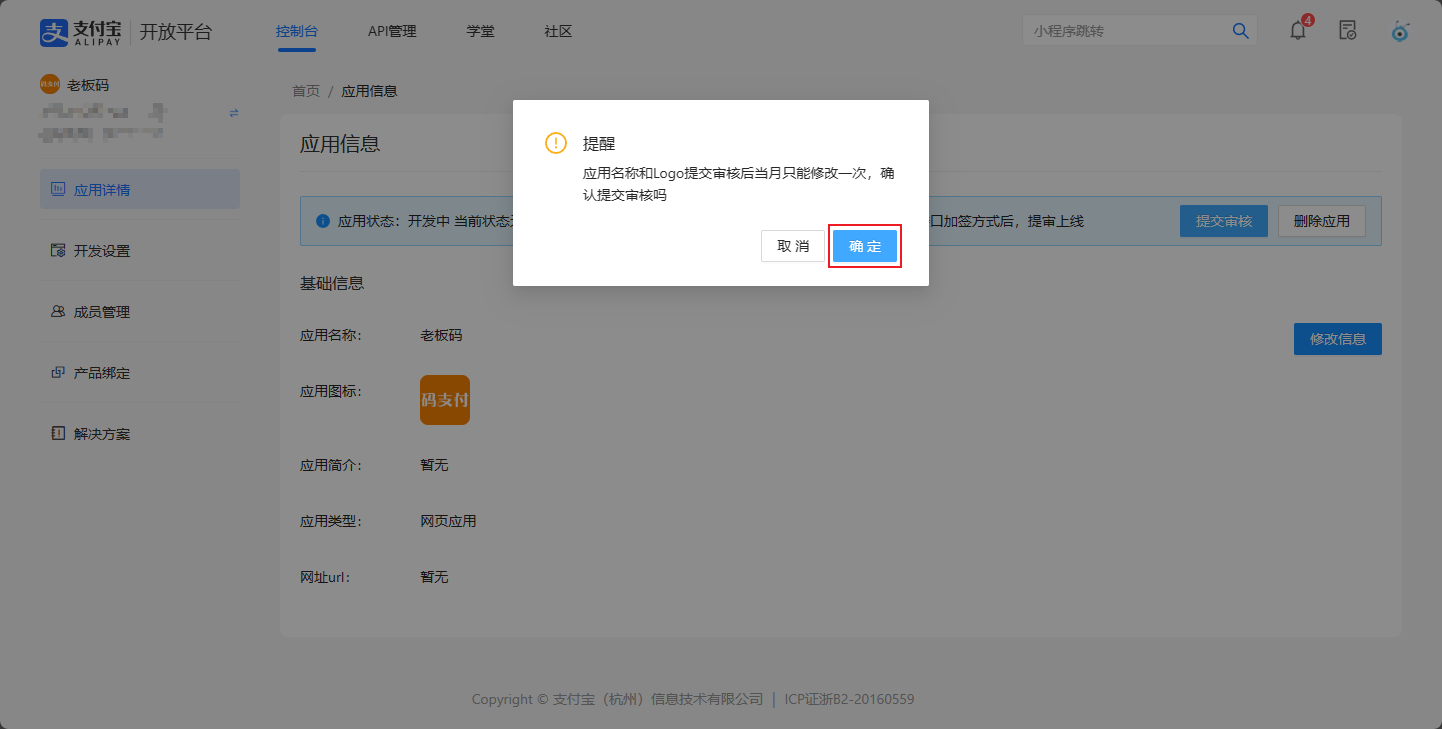1442x729 pixels.
Task: Click the orange warning icon in dialog
Action: coord(555,143)
